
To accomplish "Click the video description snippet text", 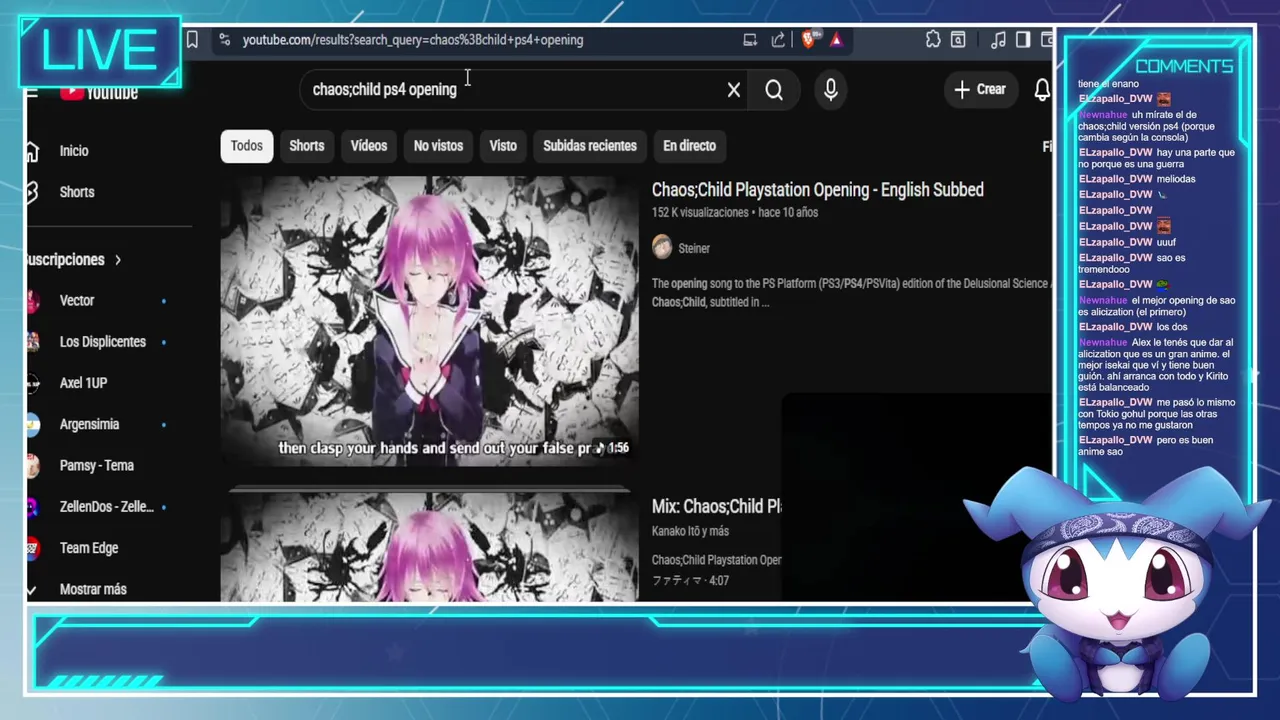I will 850,293.
